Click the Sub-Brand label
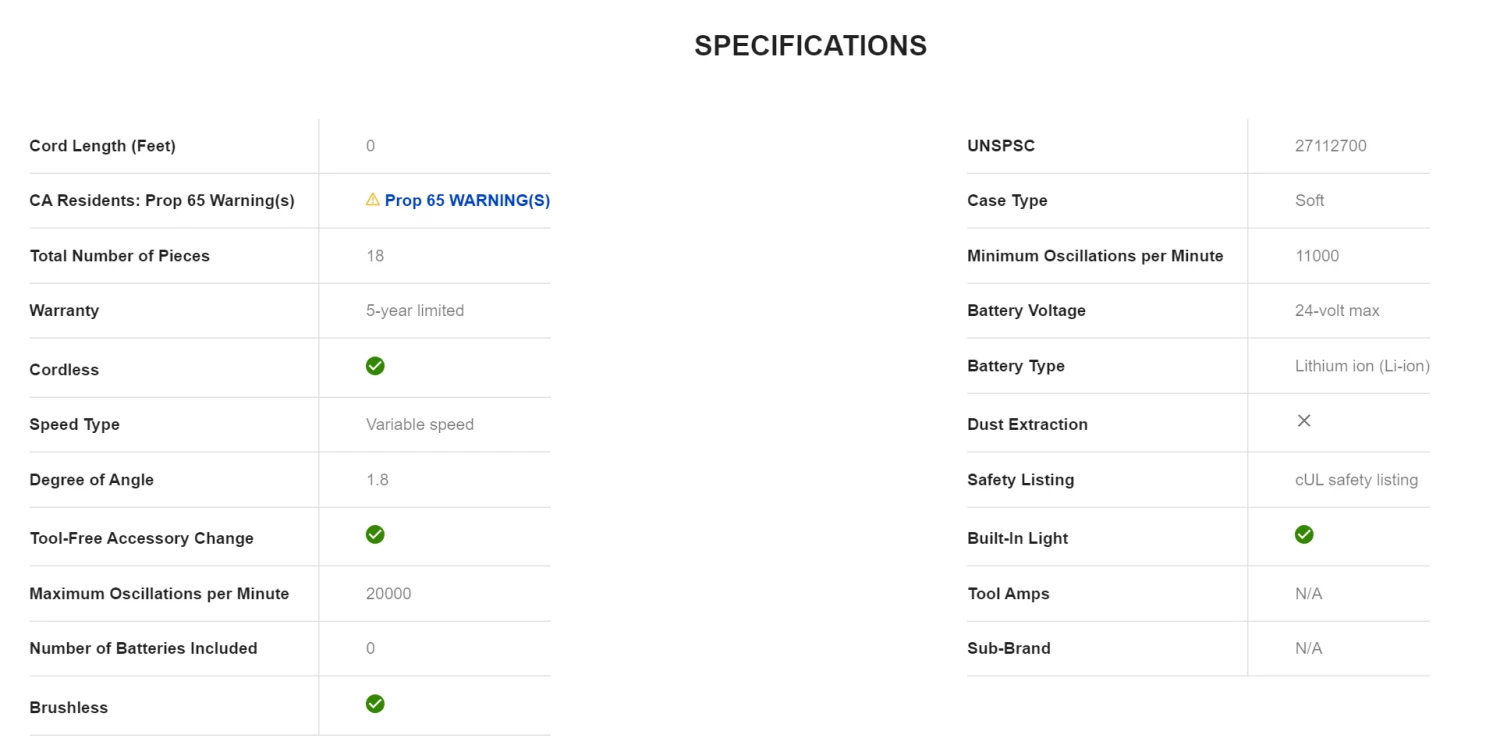 pos(1008,649)
